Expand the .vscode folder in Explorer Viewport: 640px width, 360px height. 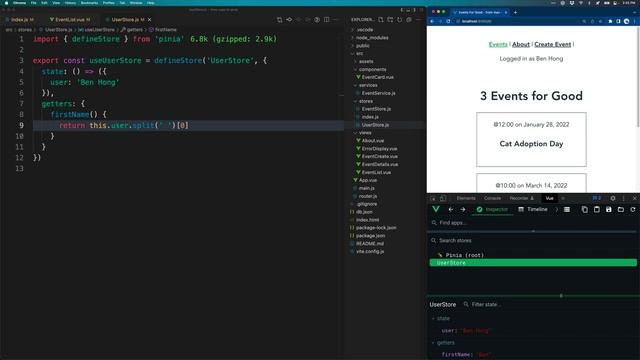click(364, 30)
